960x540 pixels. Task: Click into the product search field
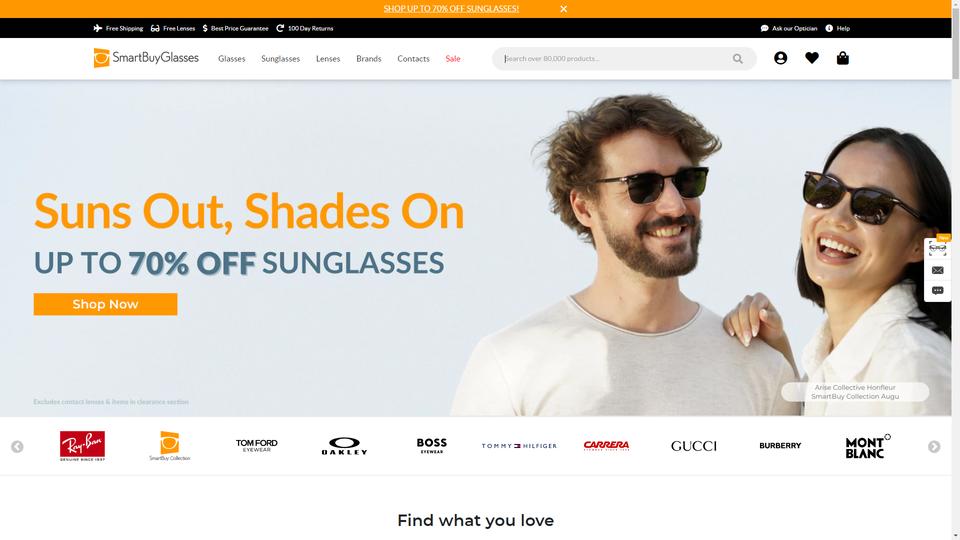(615, 59)
